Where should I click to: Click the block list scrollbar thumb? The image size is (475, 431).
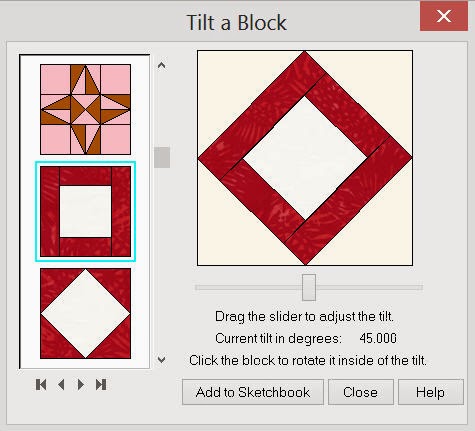(162, 157)
